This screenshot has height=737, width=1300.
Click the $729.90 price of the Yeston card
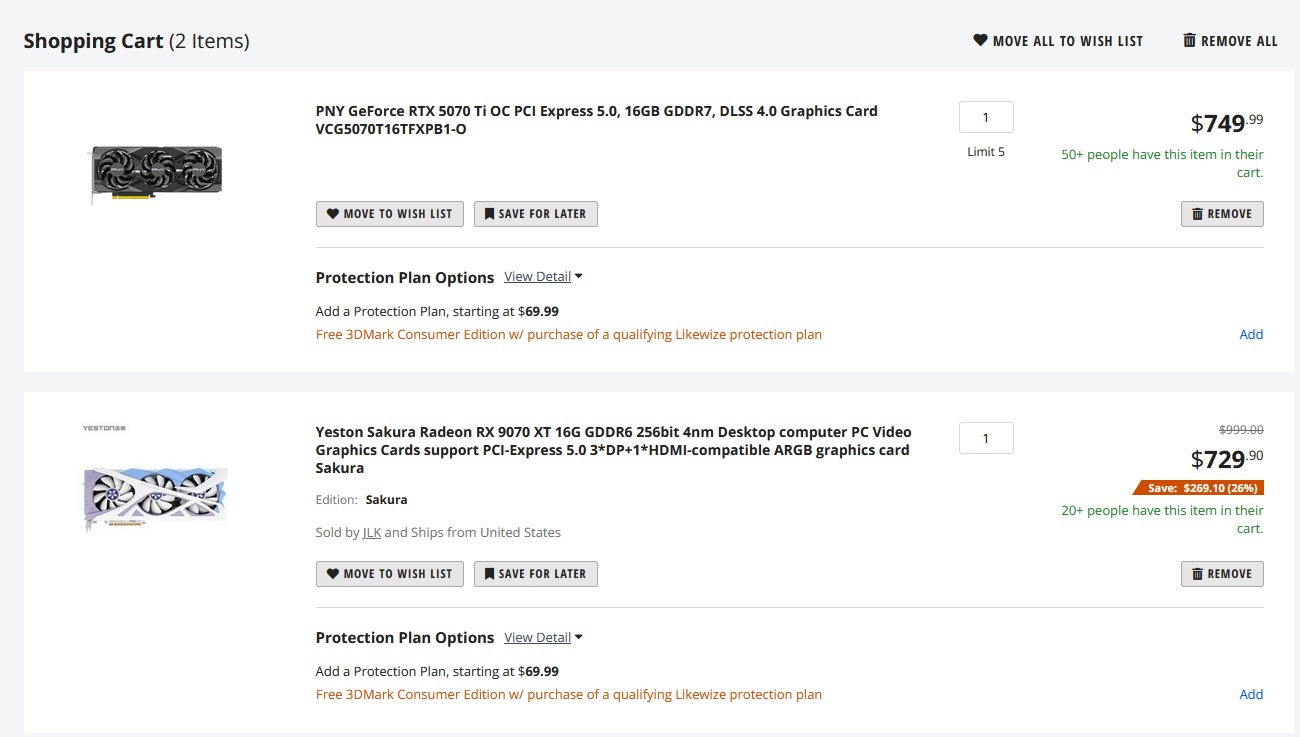pos(1227,459)
